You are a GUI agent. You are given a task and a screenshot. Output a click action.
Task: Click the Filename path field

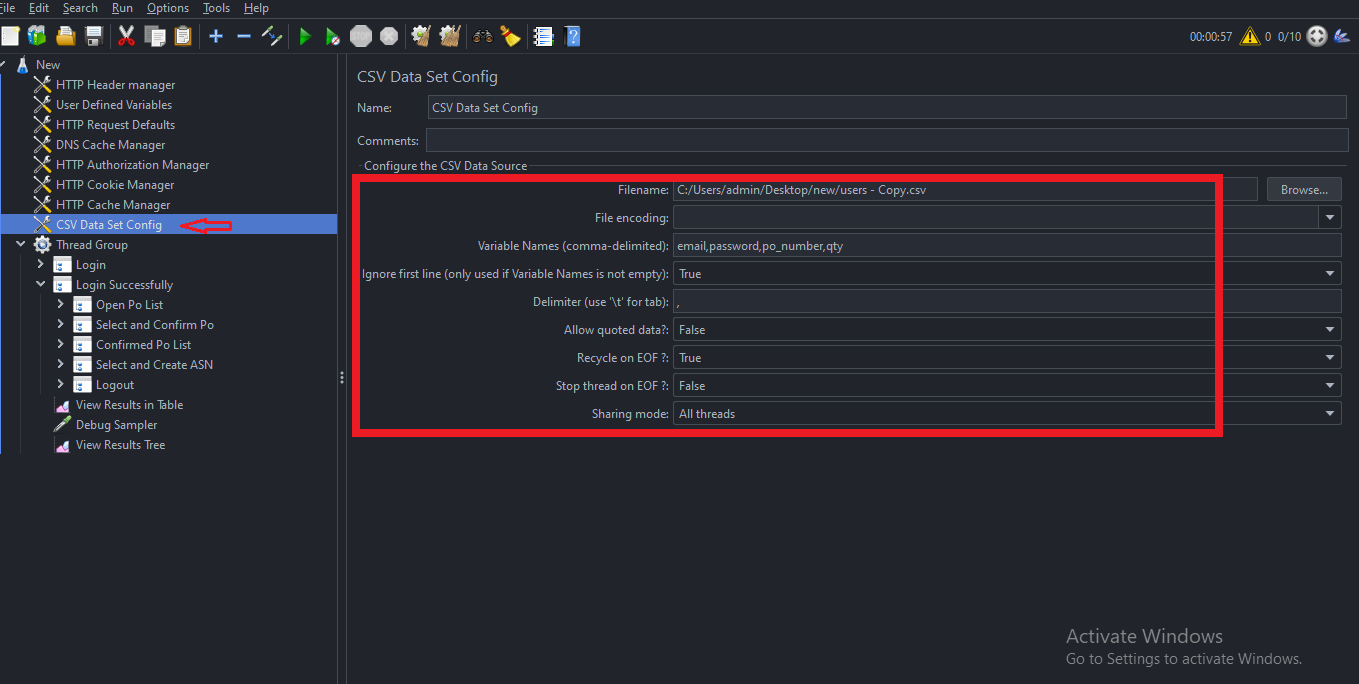point(965,189)
